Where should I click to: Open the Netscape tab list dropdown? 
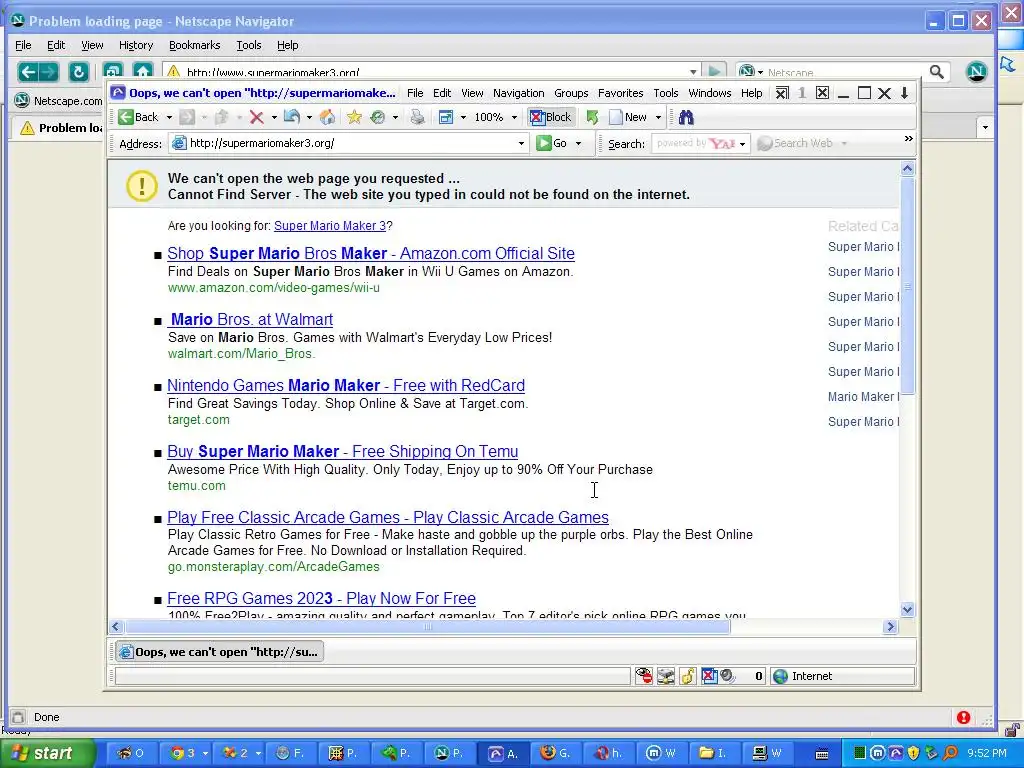point(985,127)
